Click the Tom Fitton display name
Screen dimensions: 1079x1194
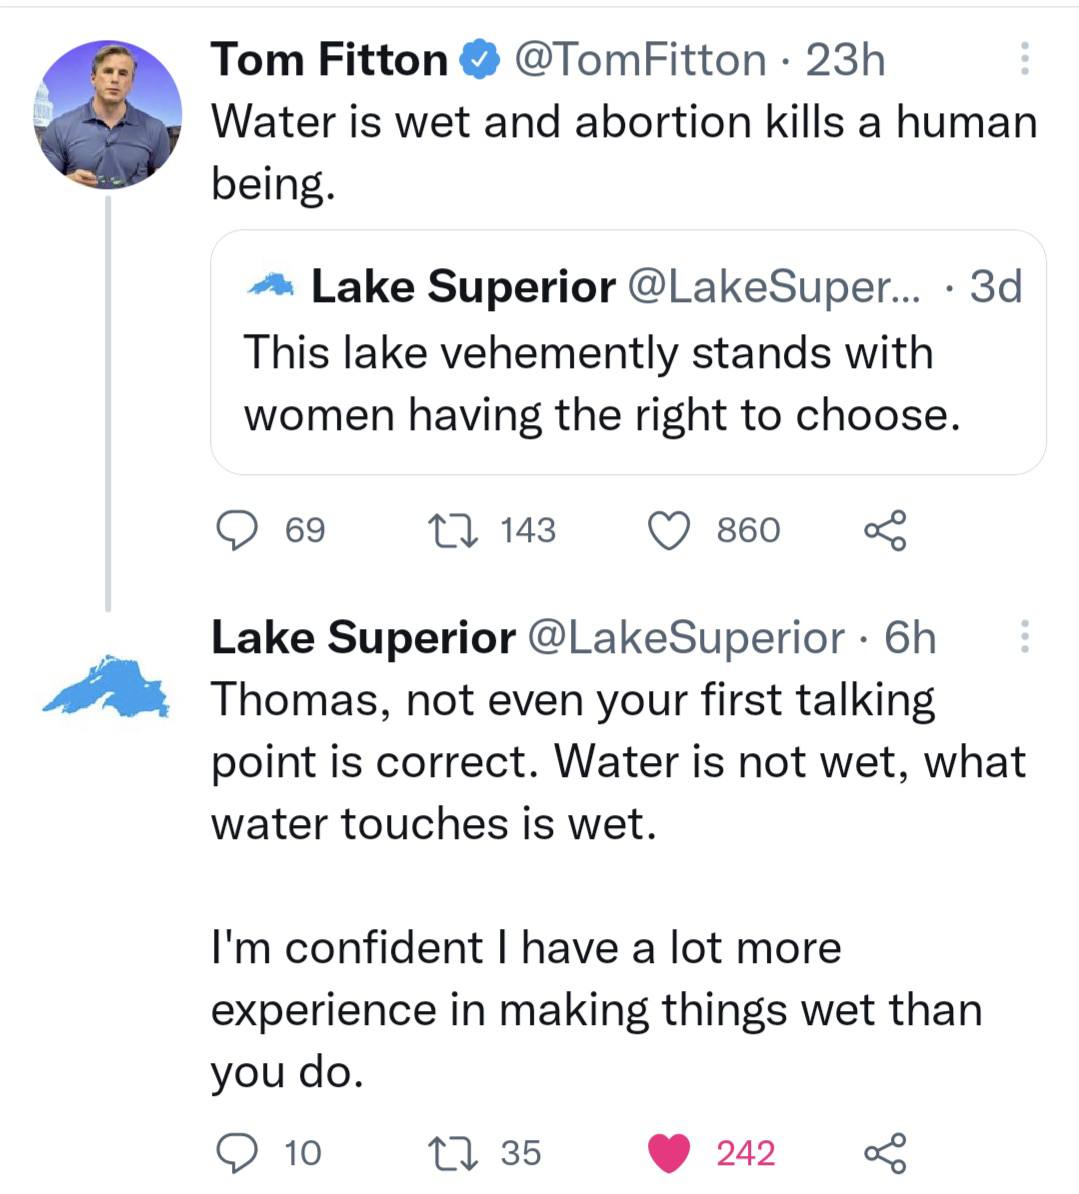coord(329,60)
